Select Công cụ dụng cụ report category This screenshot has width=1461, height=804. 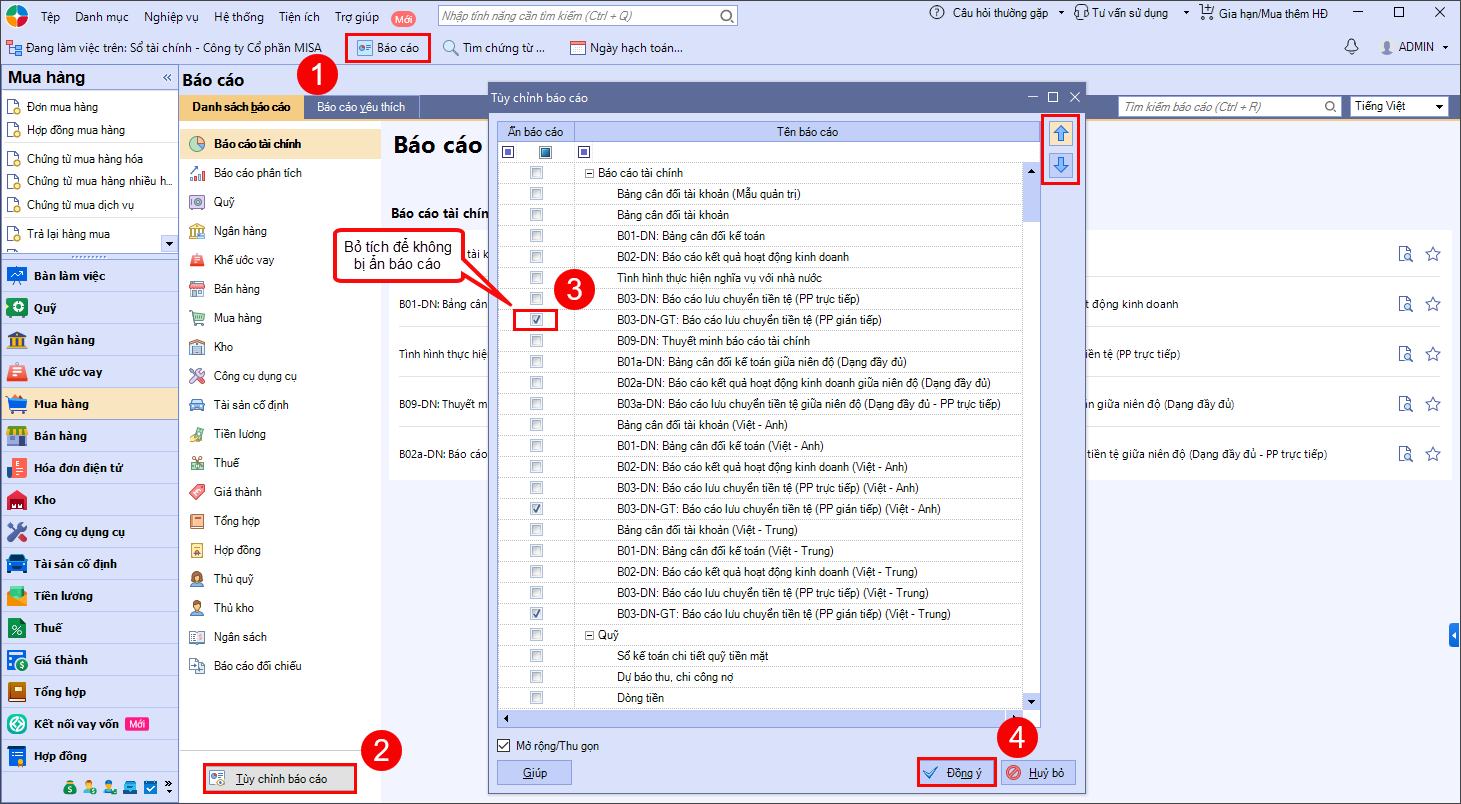coord(255,376)
